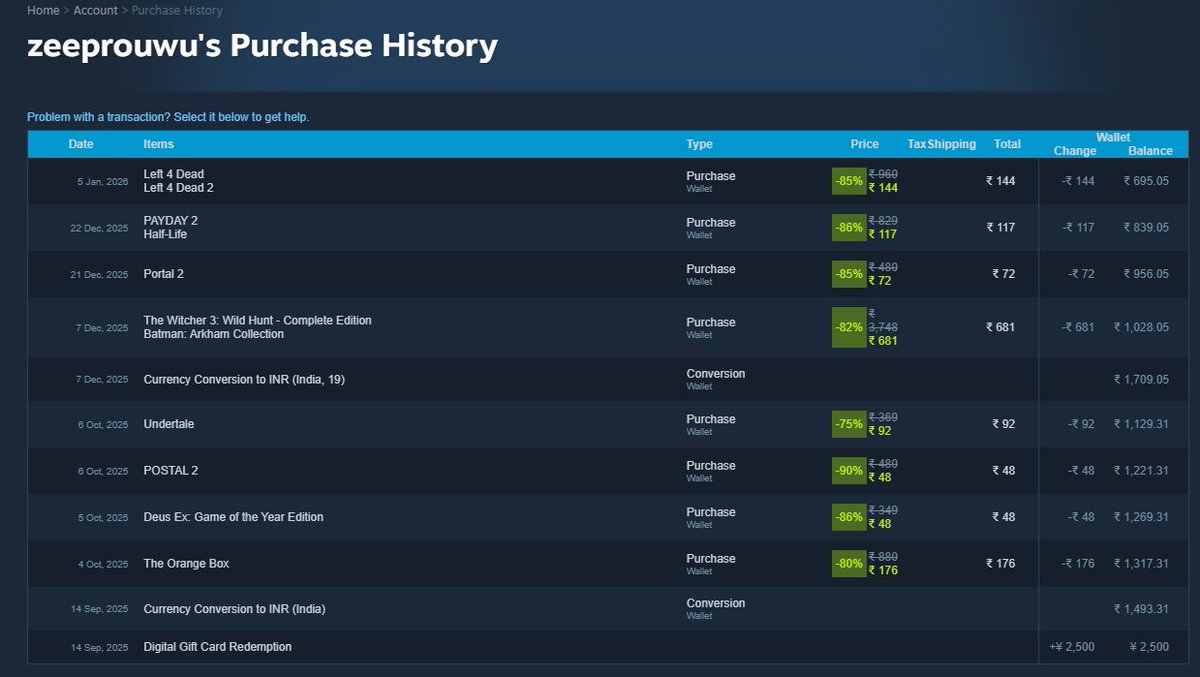Image resolution: width=1200 pixels, height=677 pixels.
Task: Select The Witcher 3: Wild Hunt - Complete Edition
Action: tap(257, 320)
